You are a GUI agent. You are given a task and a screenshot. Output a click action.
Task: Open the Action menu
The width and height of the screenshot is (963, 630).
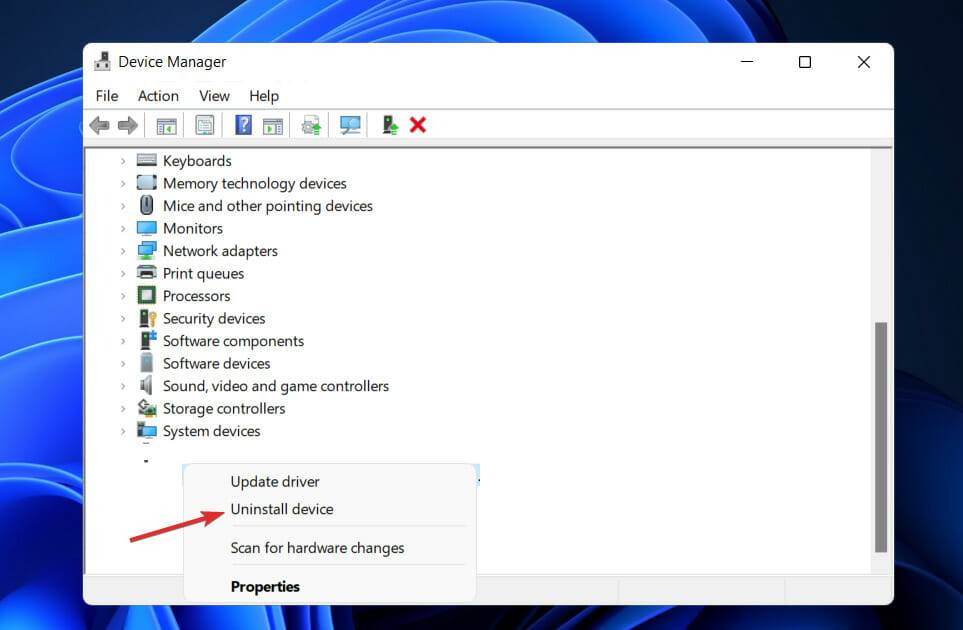tap(158, 96)
